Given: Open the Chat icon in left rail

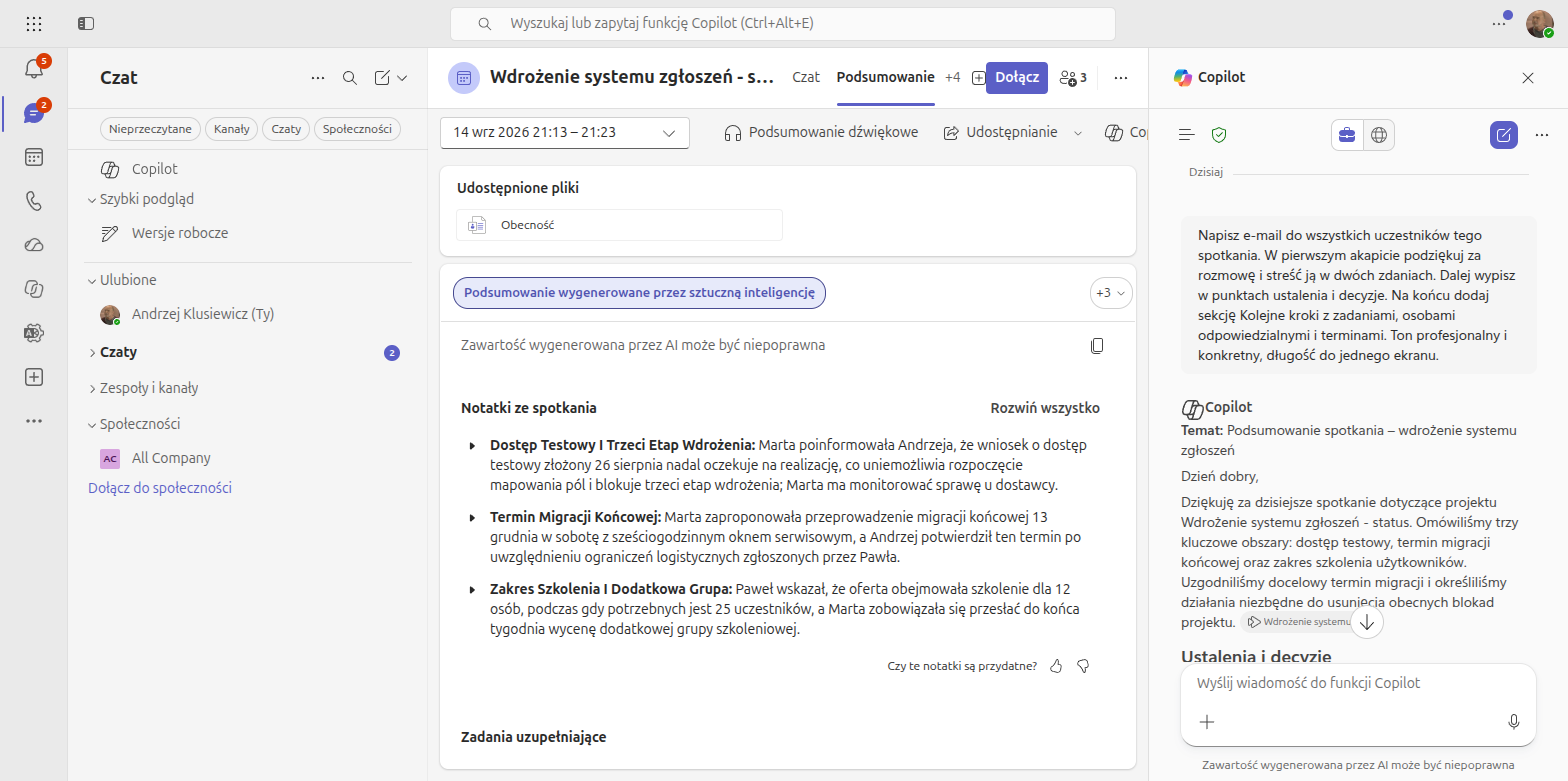Looking at the screenshot, I should click(34, 113).
